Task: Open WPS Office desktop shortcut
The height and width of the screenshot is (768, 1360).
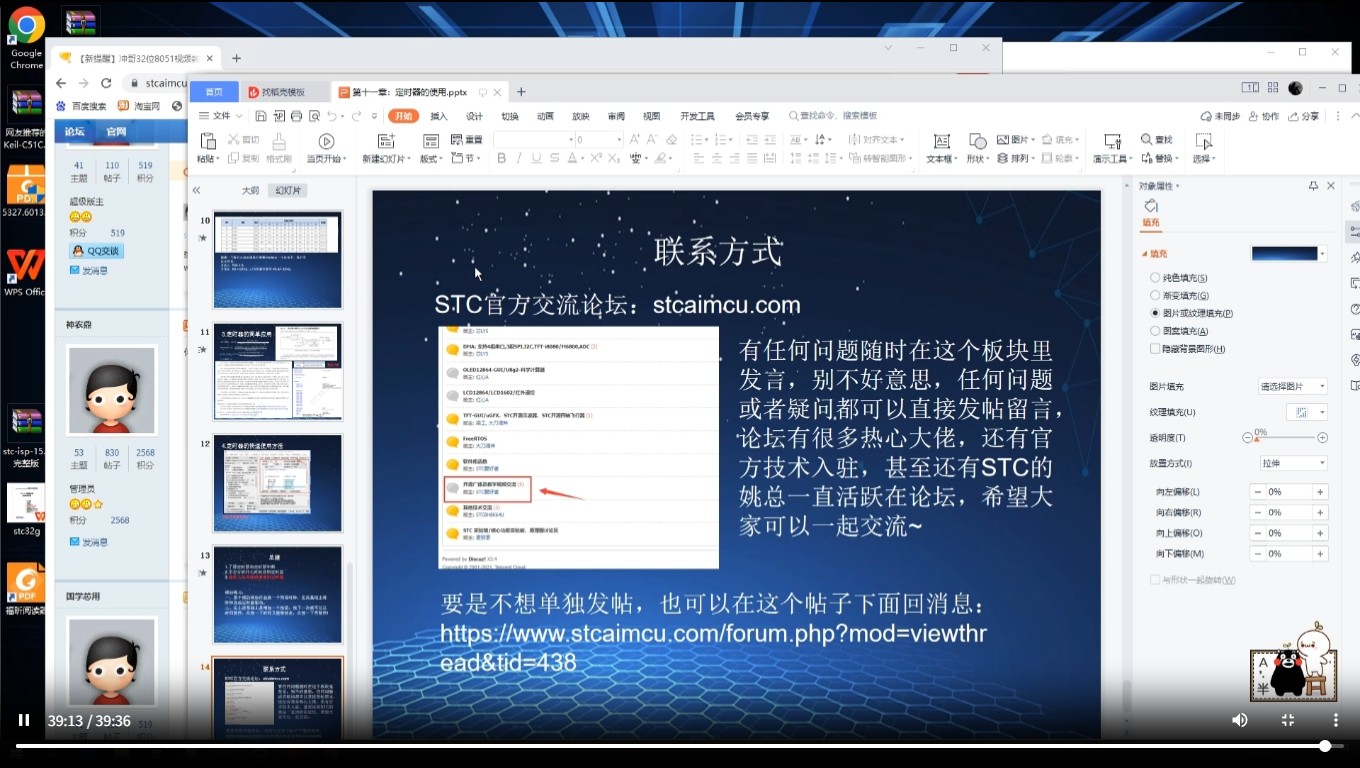Action: [x=25, y=274]
